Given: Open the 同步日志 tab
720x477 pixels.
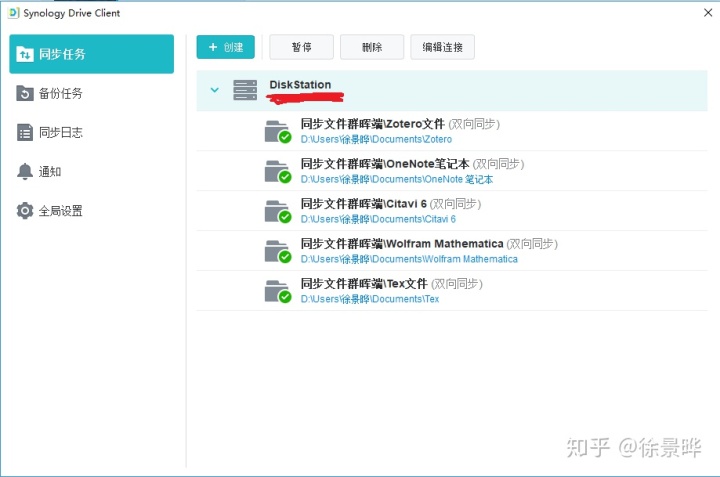Looking at the screenshot, I should coord(60,133).
